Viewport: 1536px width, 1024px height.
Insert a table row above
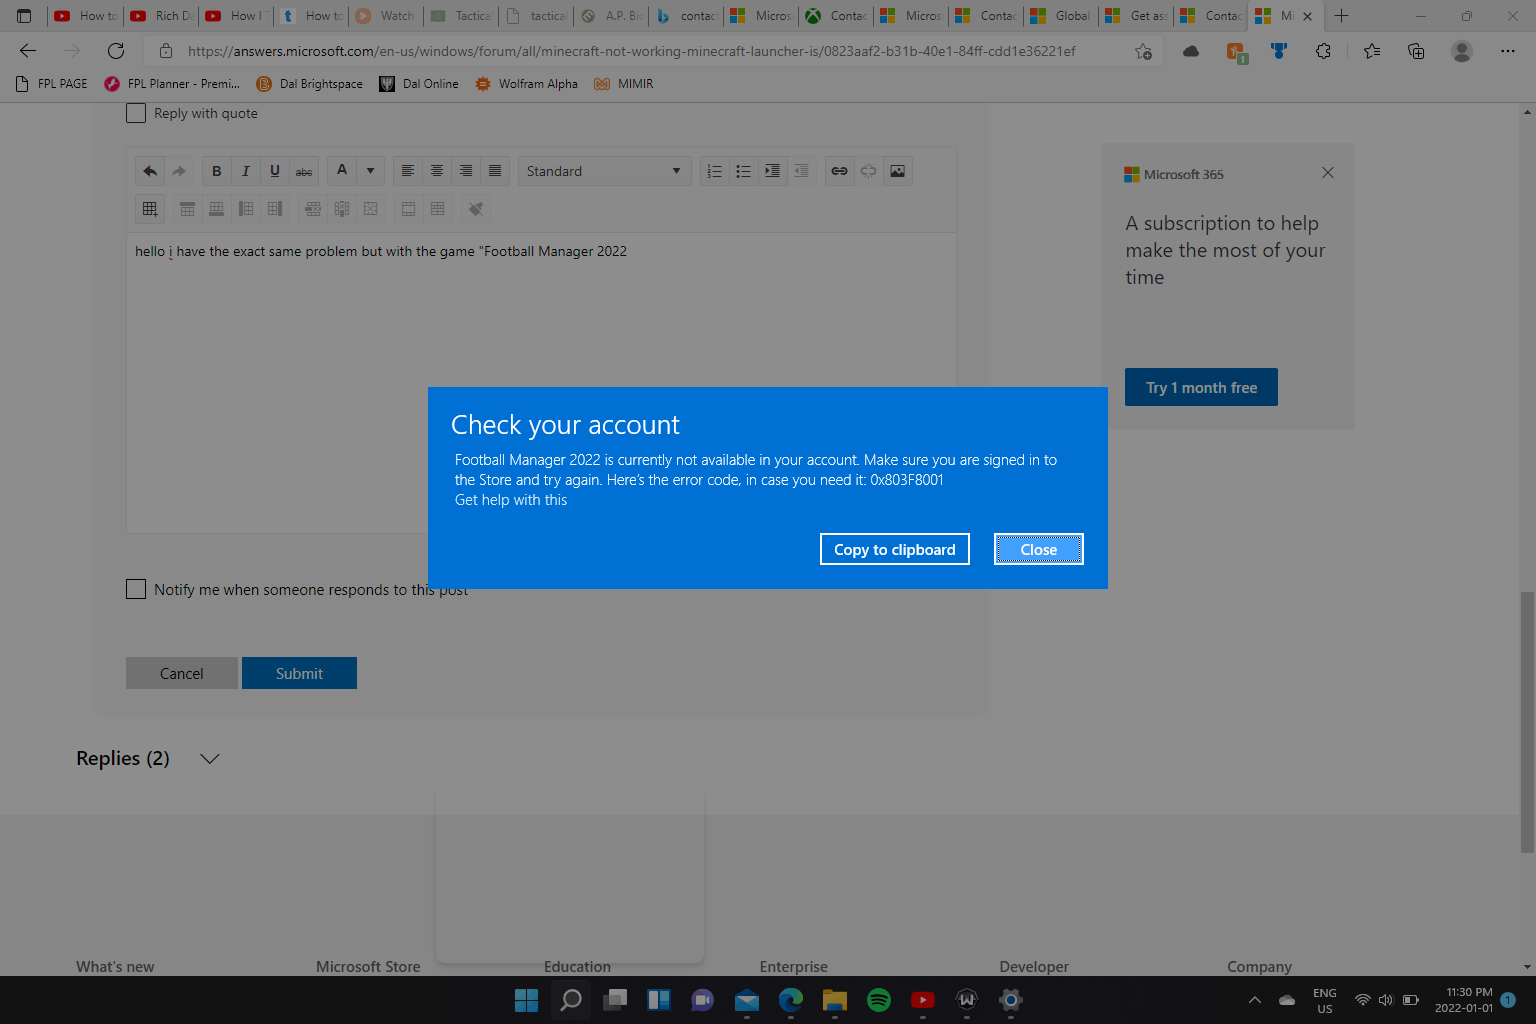[x=187, y=209]
